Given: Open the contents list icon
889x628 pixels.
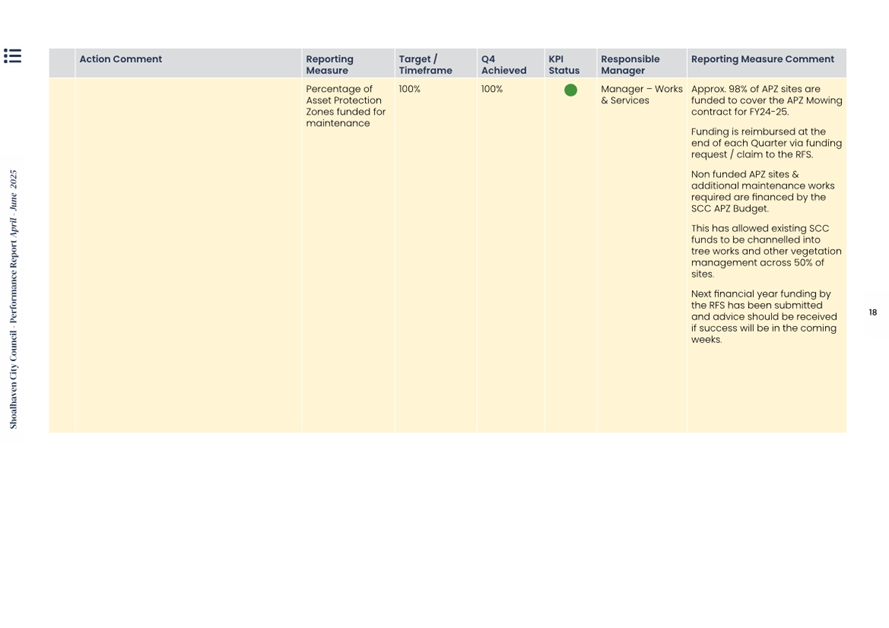Looking at the screenshot, I should (12, 56).
